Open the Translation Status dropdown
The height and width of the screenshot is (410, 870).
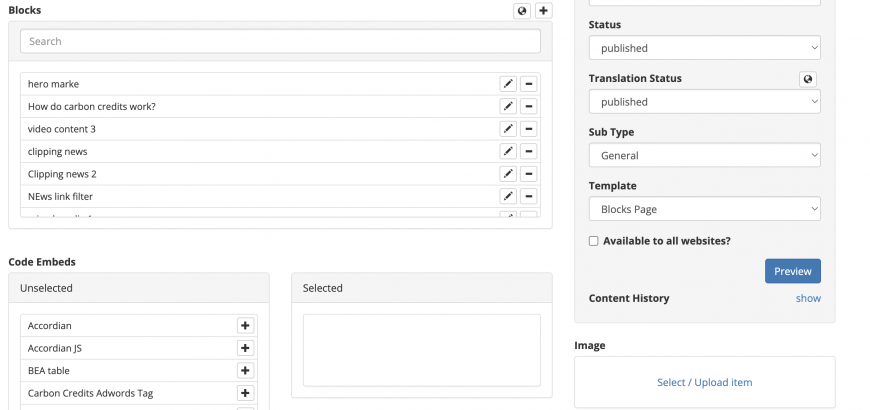click(x=705, y=102)
